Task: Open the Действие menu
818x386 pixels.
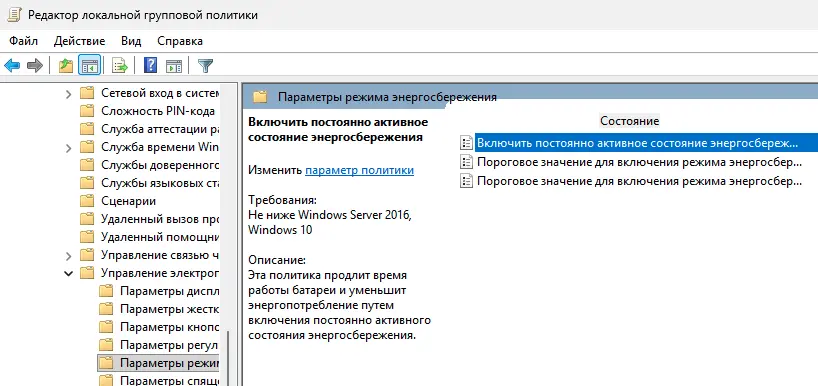Action: (x=79, y=41)
